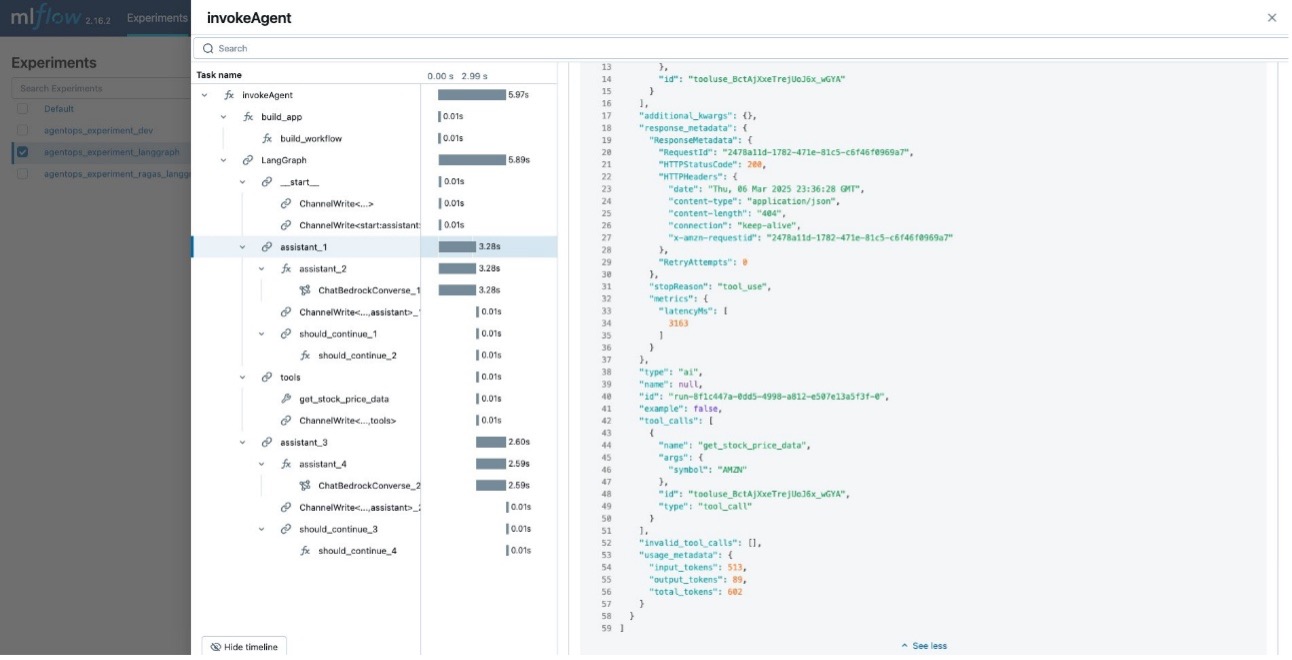Viewport: 1292px width, 660px height.
Task: Select the assistant_4 span row
Action: 374,464
